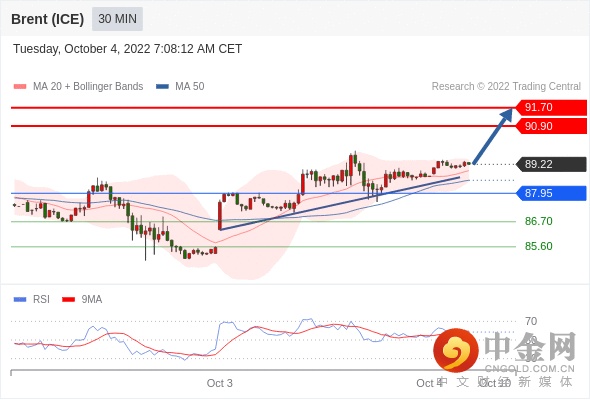
Task: Click the 30 MIN timeframe button
Action: pos(117,18)
